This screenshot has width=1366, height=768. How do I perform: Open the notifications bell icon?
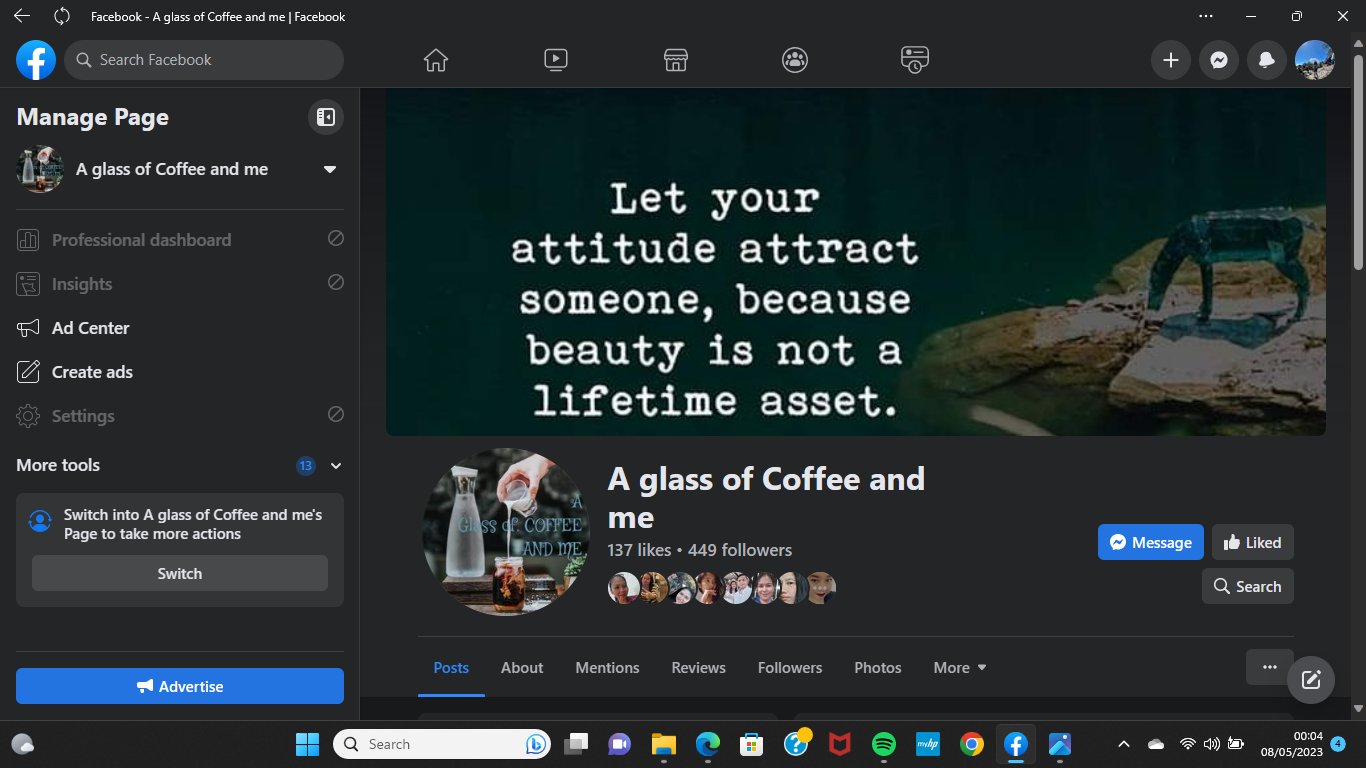pos(1267,60)
